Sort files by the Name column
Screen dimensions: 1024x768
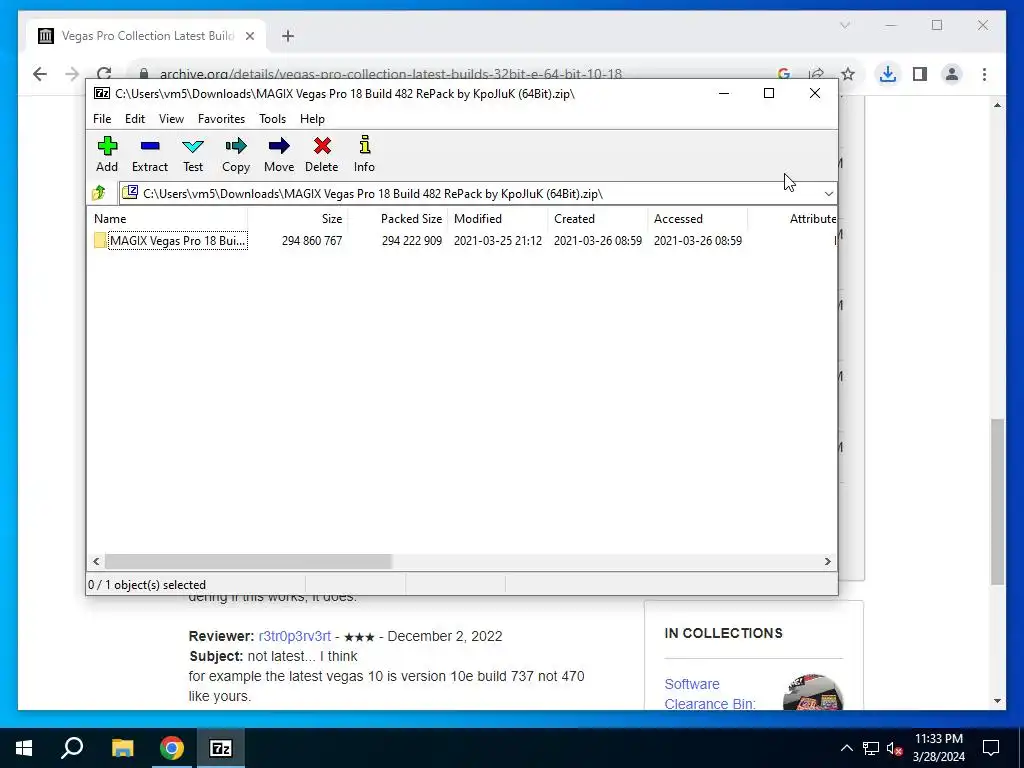167,219
